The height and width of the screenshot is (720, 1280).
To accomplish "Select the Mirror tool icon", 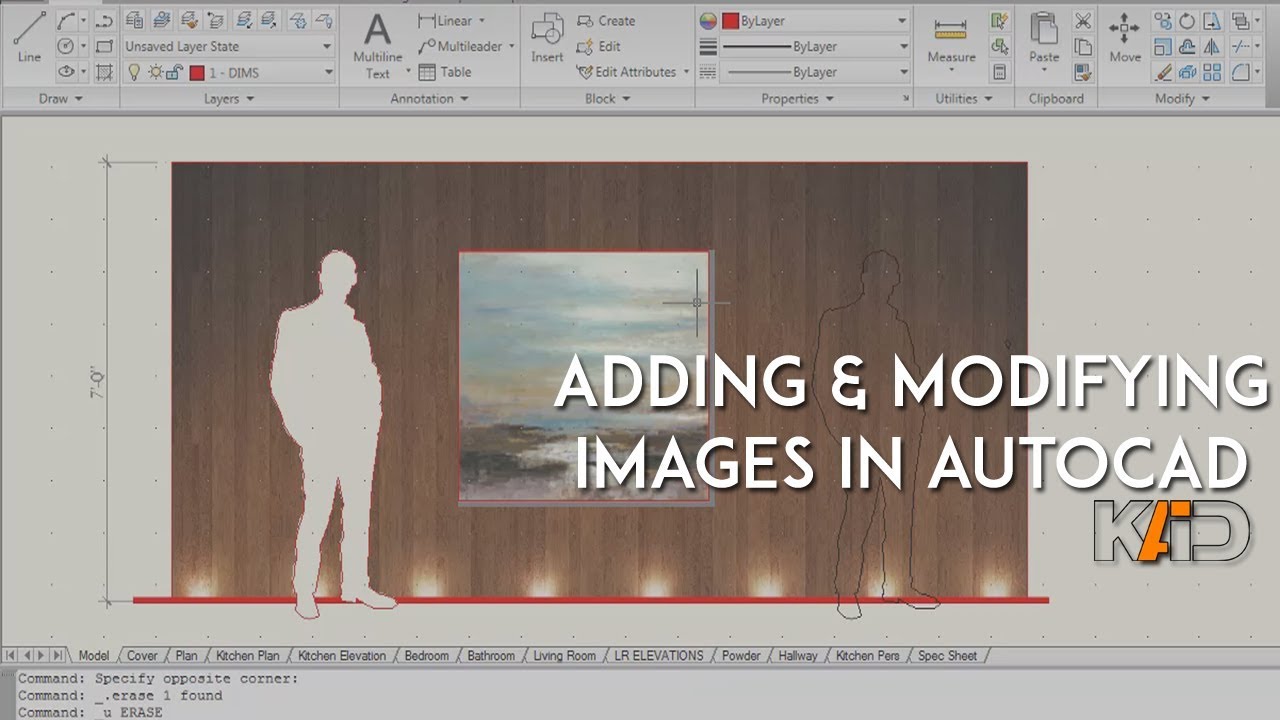I will pos(1212,46).
